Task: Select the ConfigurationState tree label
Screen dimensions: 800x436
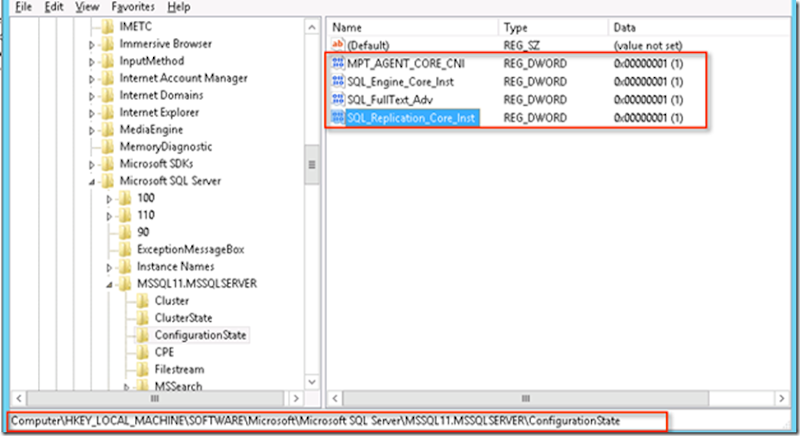Action: coord(201,335)
